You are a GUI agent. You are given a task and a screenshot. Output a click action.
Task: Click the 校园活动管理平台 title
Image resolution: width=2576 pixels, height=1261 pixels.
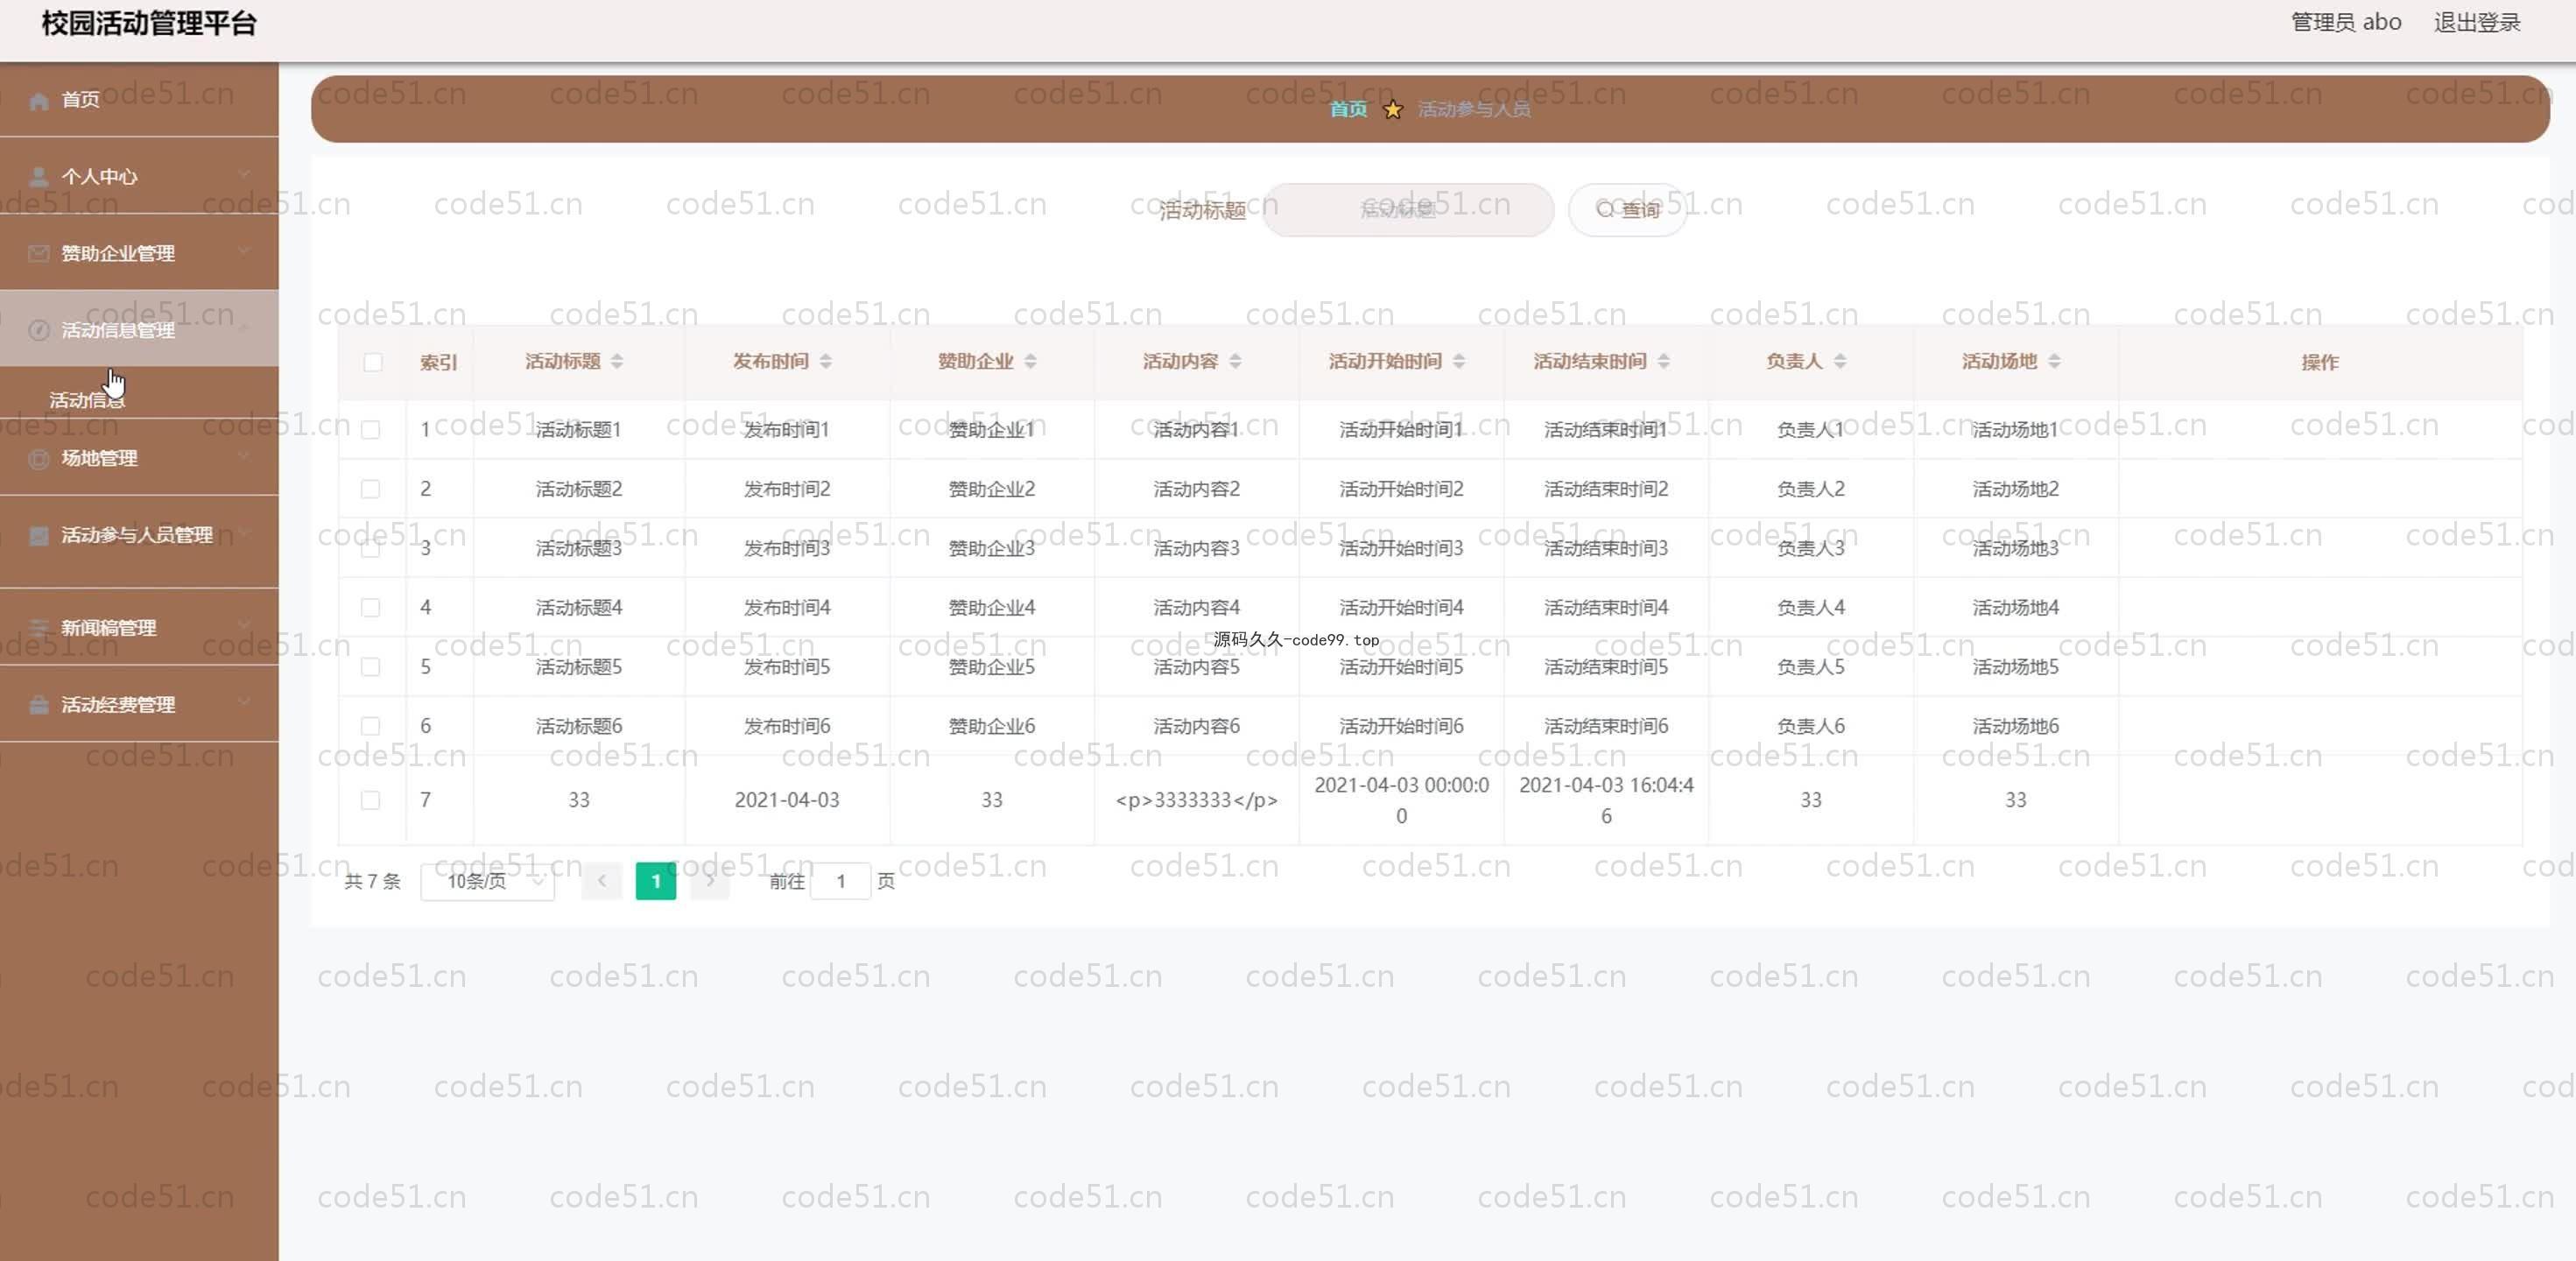tap(149, 24)
